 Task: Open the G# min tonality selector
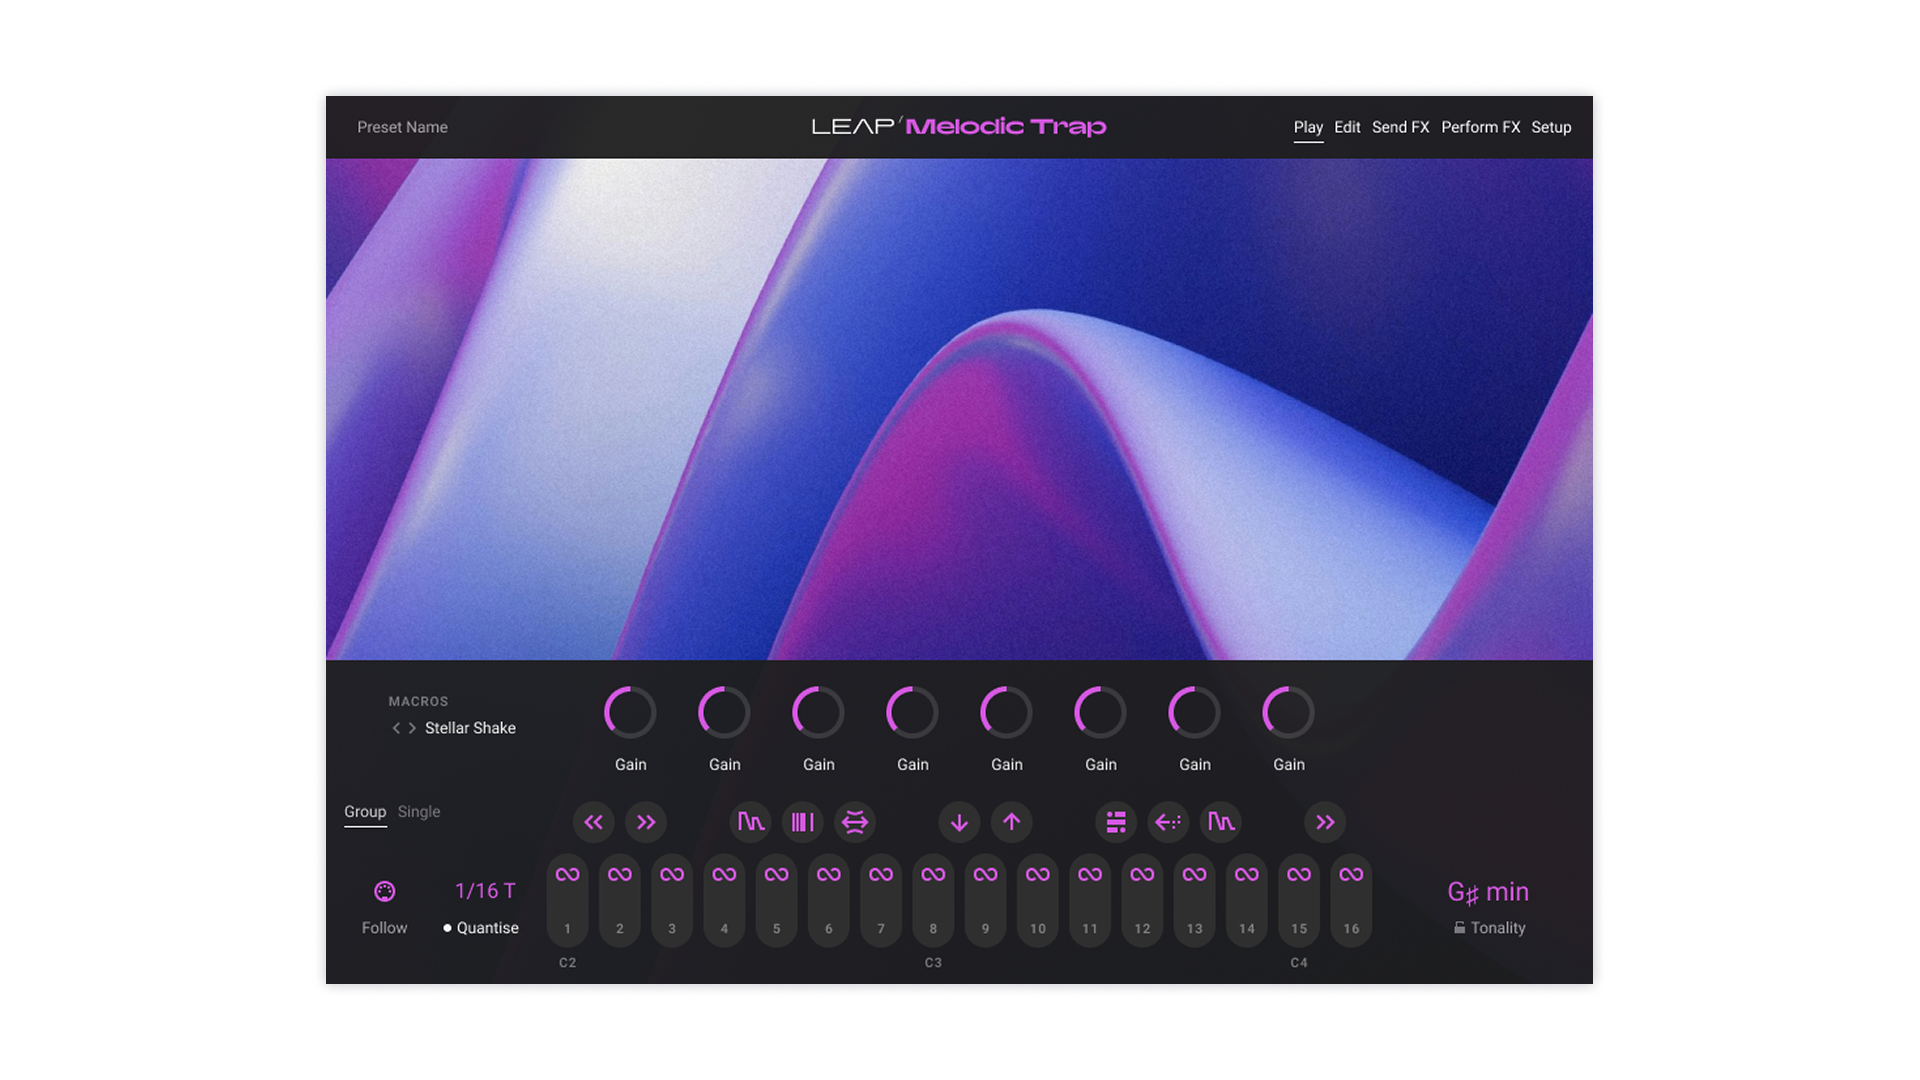[x=1488, y=892]
